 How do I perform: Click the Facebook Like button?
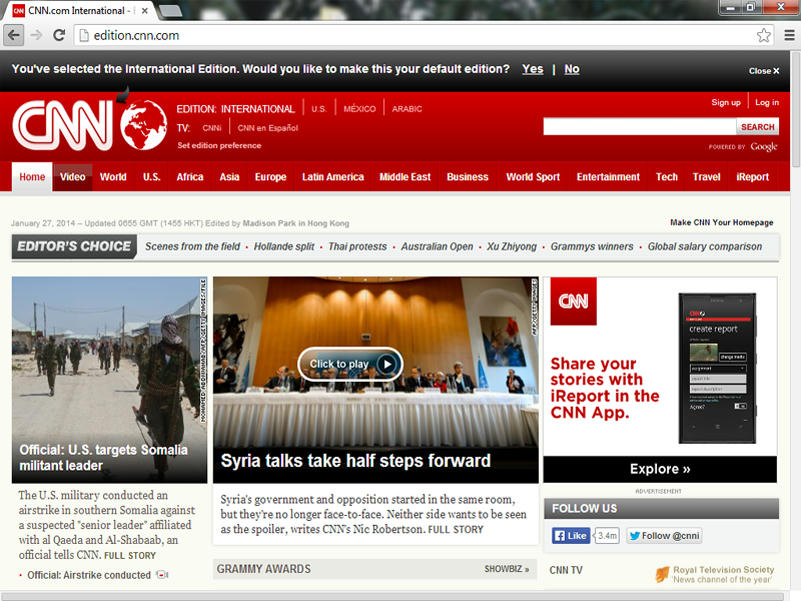coord(571,536)
